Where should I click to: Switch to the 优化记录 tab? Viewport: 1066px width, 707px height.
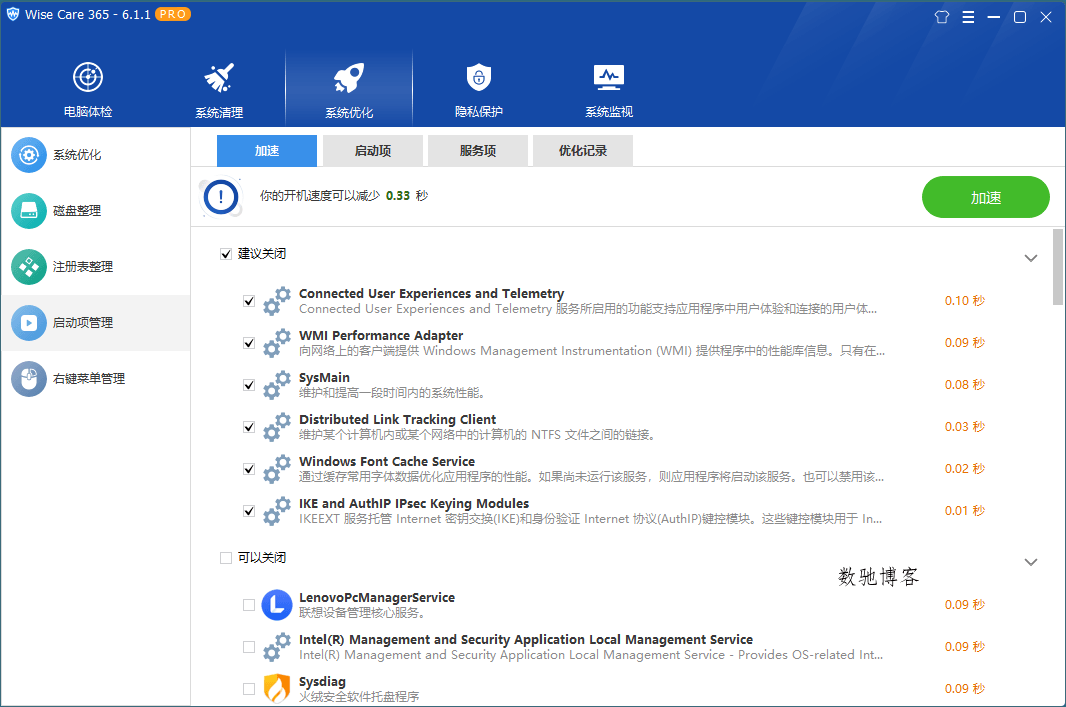click(x=583, y=151)
